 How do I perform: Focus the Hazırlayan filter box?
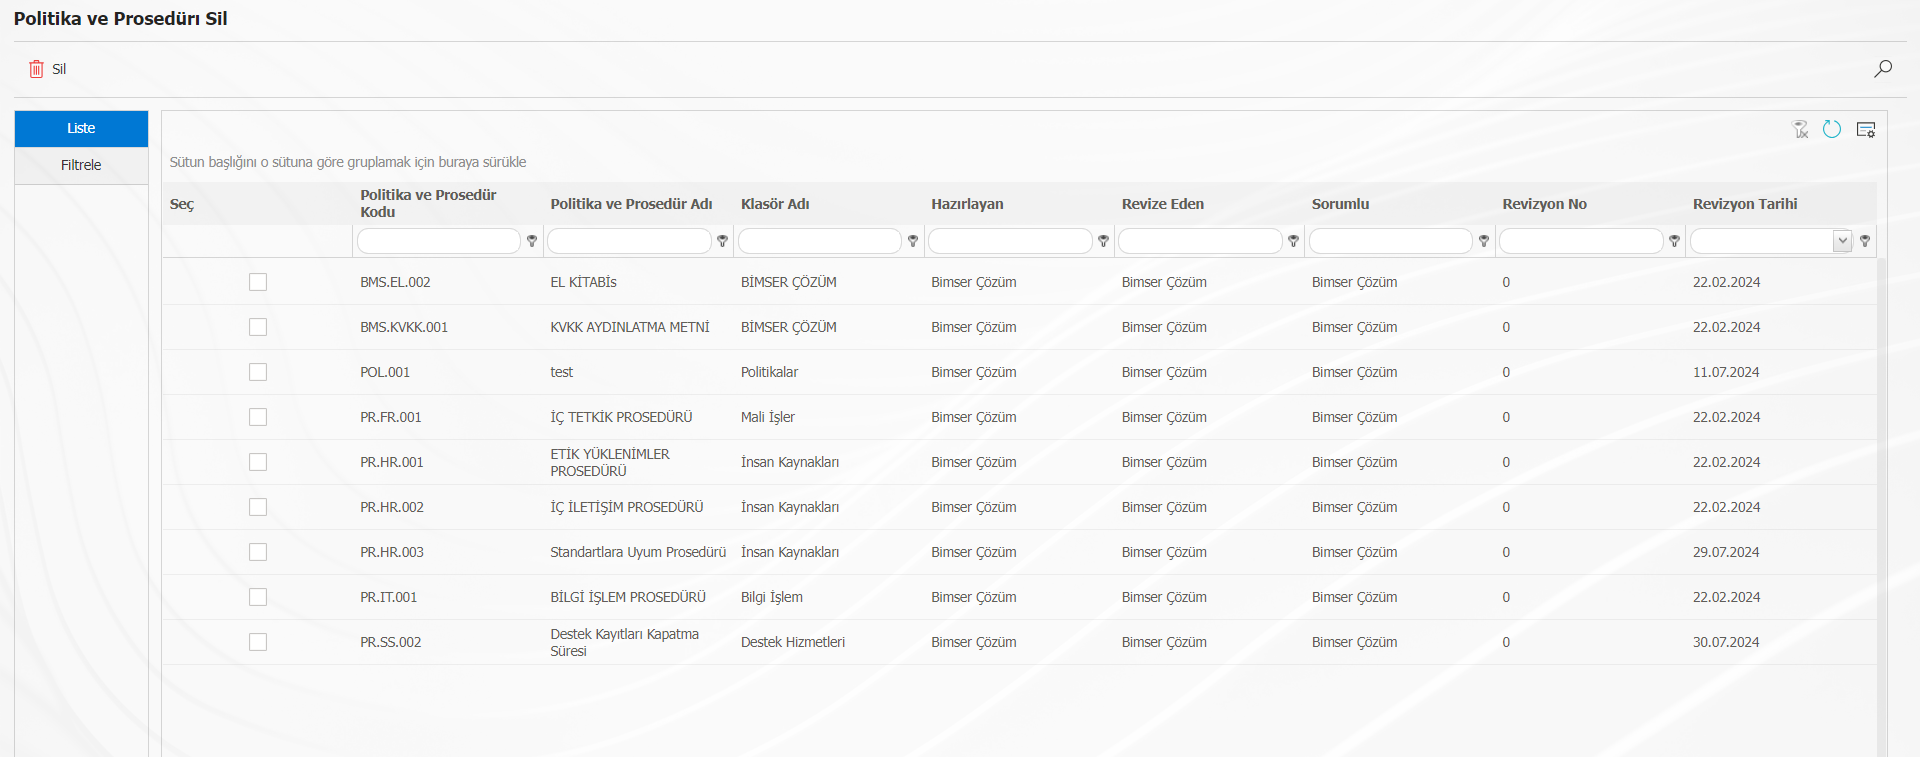click(x=1010, y=241)
